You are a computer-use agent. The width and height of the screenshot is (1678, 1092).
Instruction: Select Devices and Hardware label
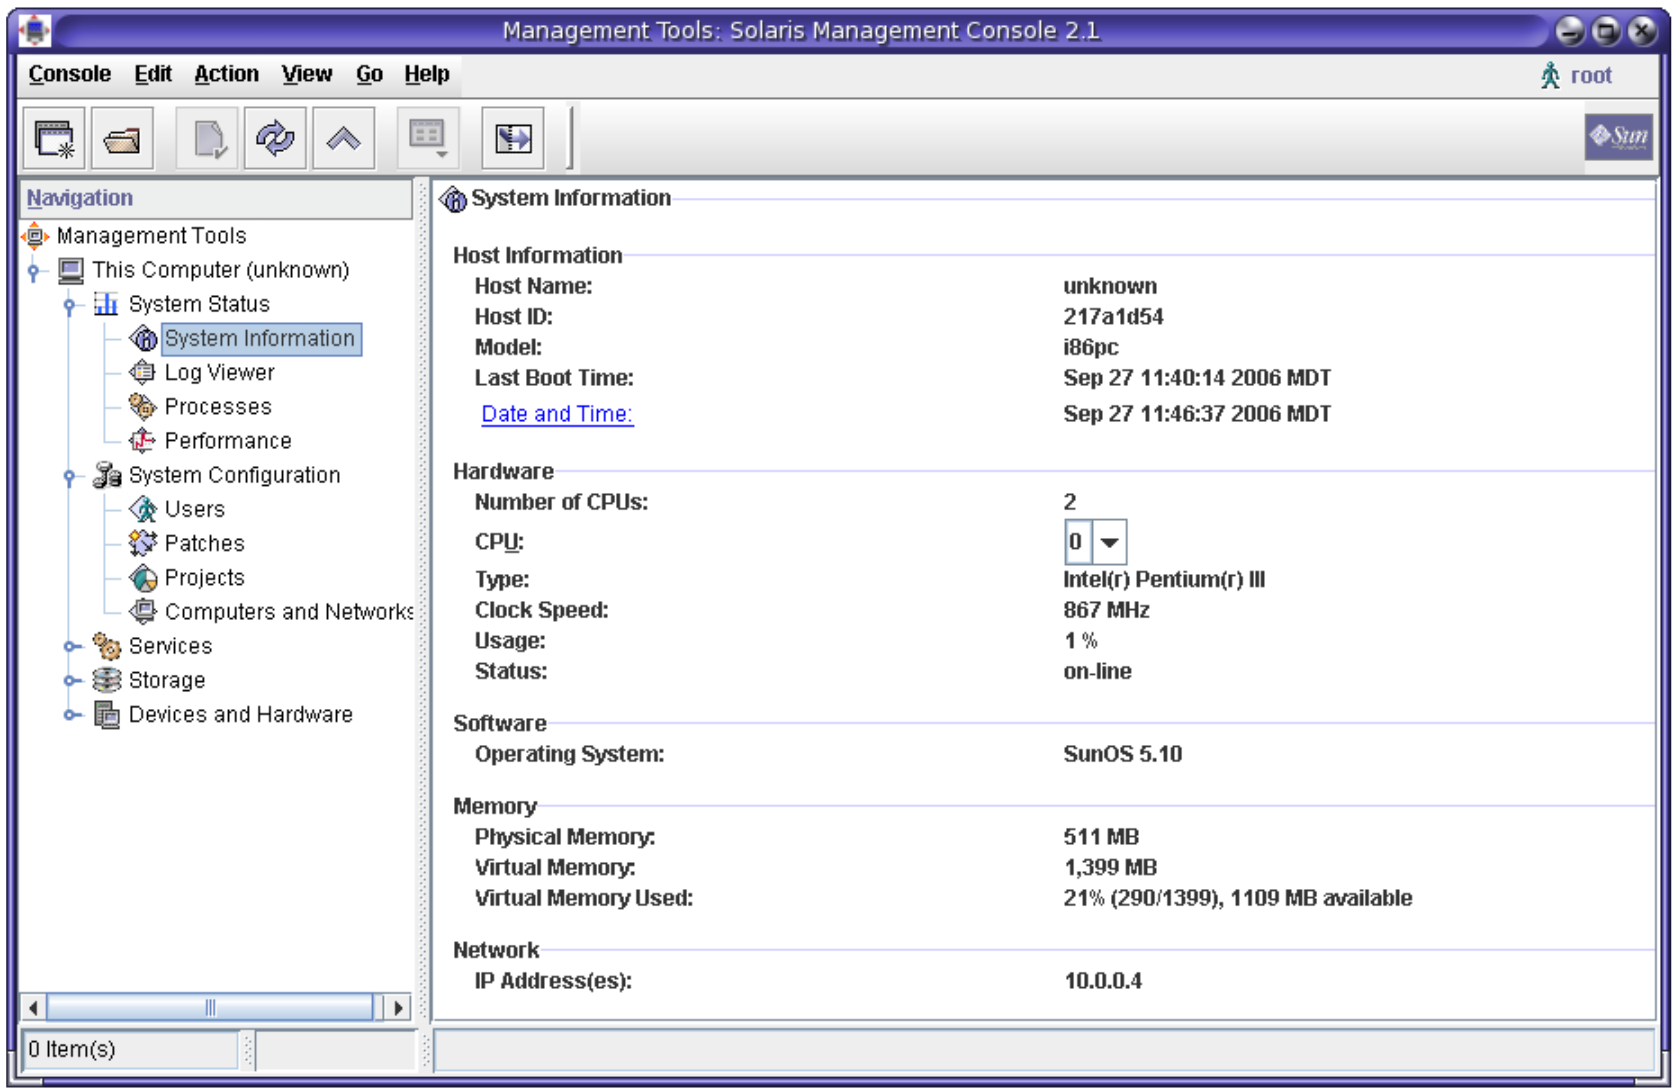(x=241, y=714)
